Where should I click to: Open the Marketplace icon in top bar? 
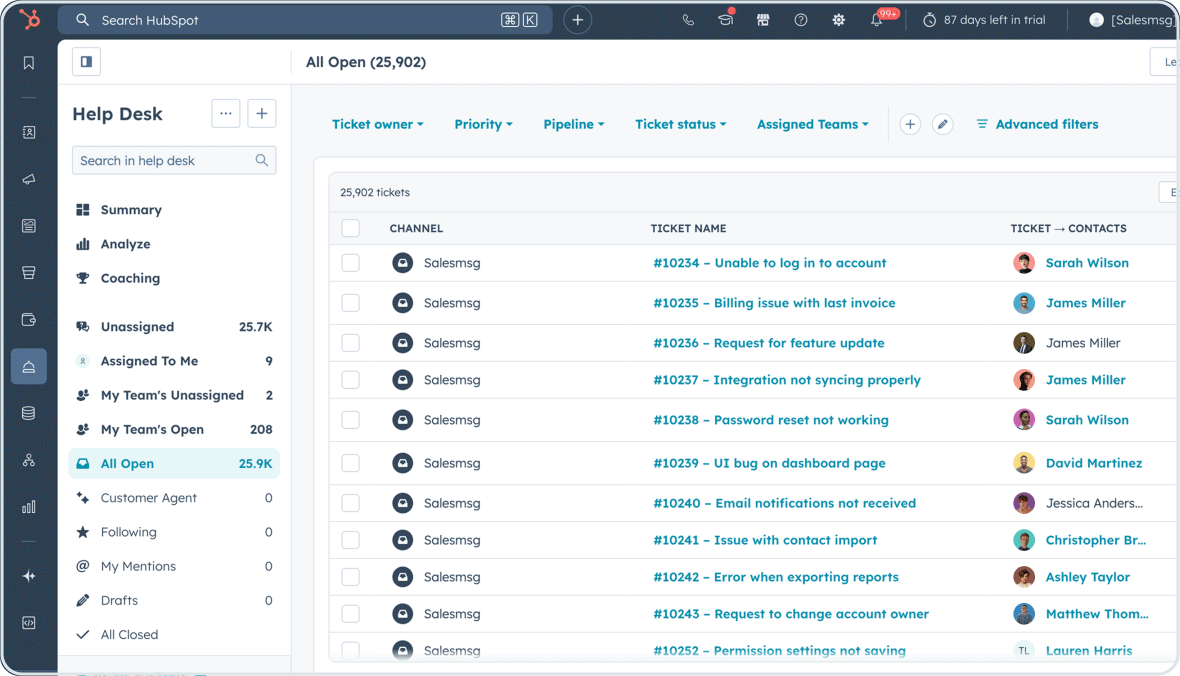tap(762, 19)
